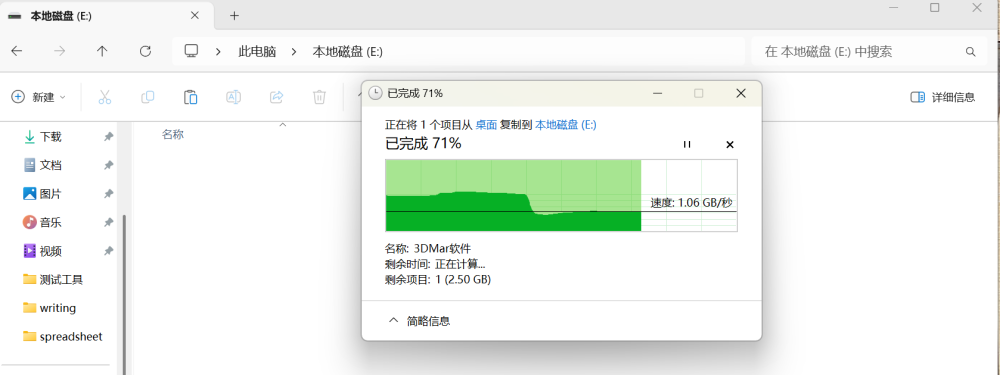Screen dimensions: 1000x375
Task: Click the 已完成 71% heading text
Action: pos(423,143)
